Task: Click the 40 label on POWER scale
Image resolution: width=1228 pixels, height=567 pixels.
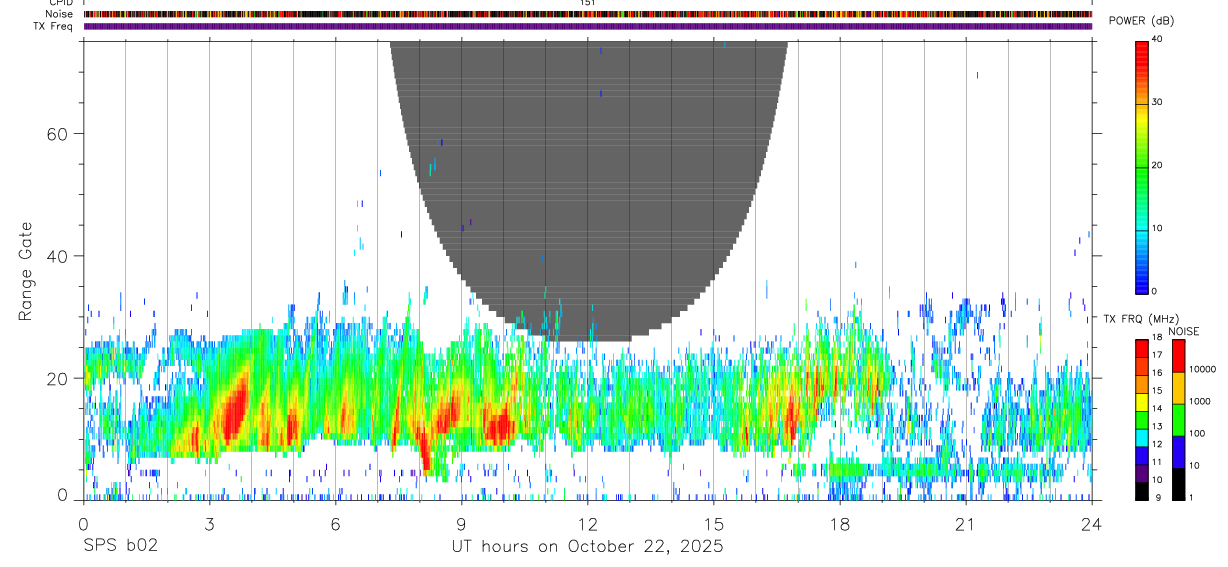Action: coord(1159,39)
